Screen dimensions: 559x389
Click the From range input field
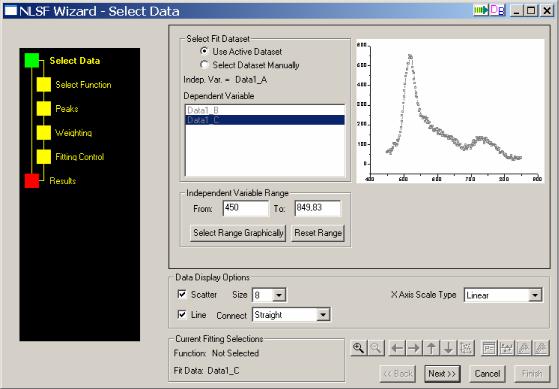click(246, 208)
